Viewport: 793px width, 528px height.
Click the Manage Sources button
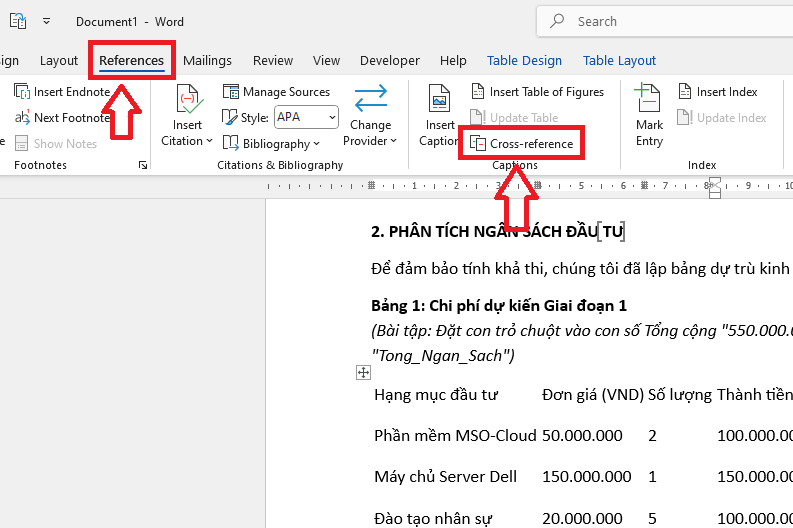[276, 92]
